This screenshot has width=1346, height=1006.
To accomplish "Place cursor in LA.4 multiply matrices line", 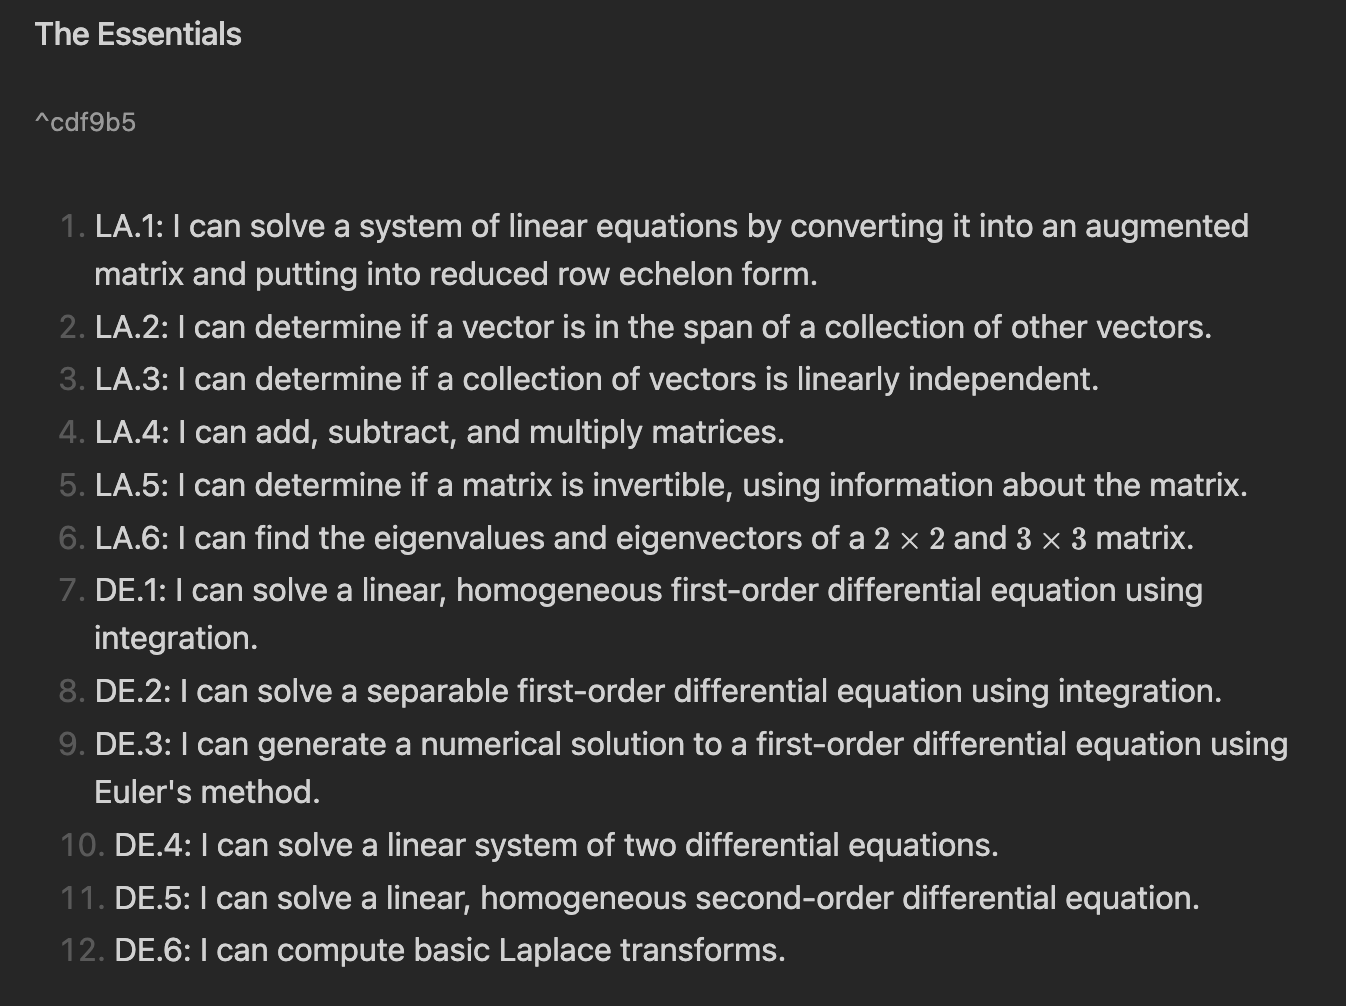I will 439,432.
